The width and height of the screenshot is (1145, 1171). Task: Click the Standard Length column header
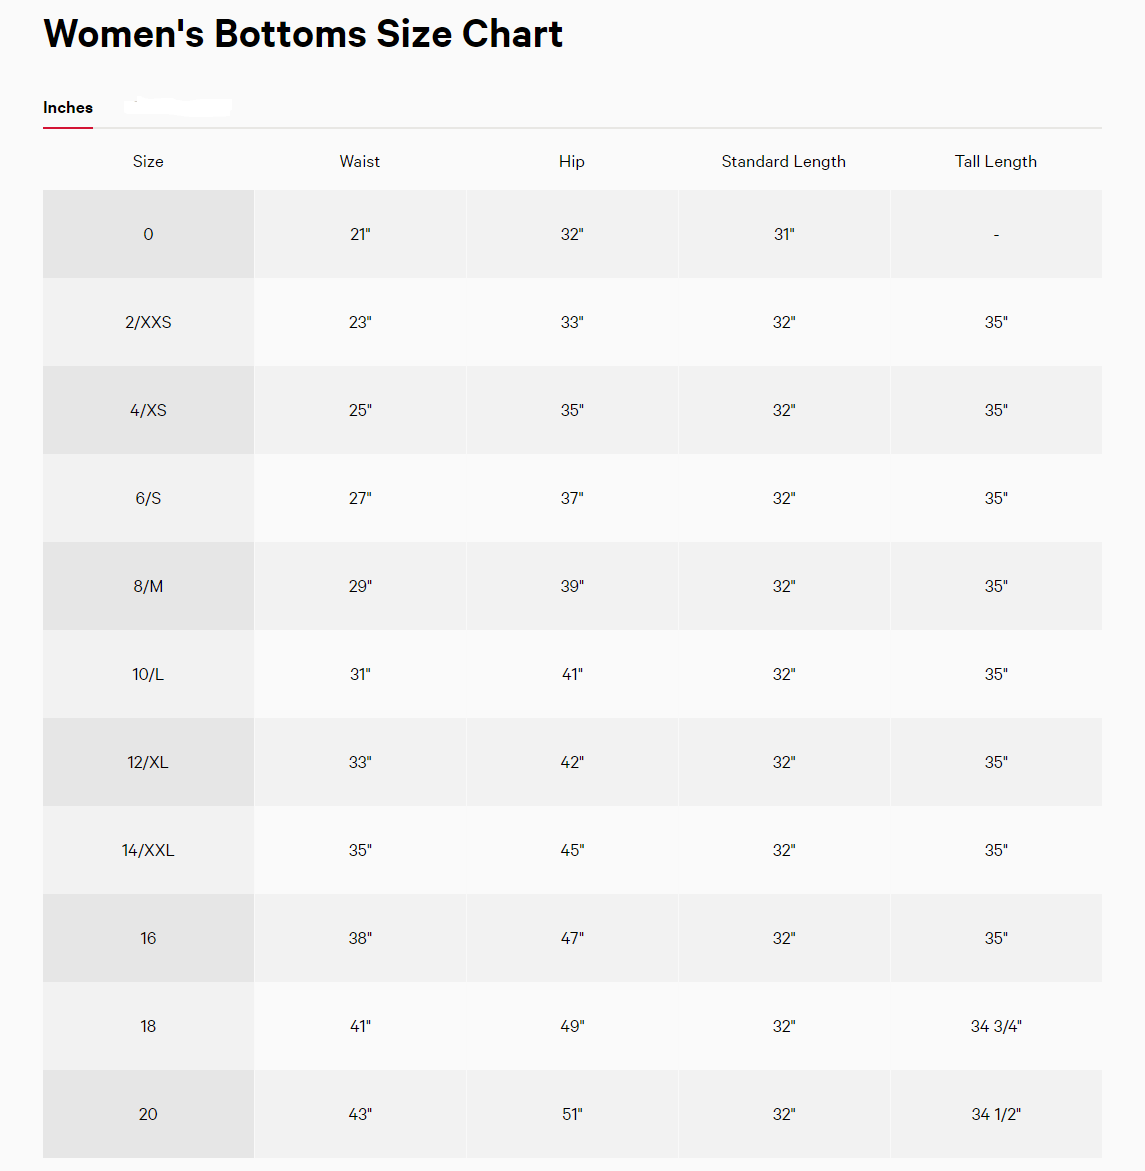coord(784,162)
